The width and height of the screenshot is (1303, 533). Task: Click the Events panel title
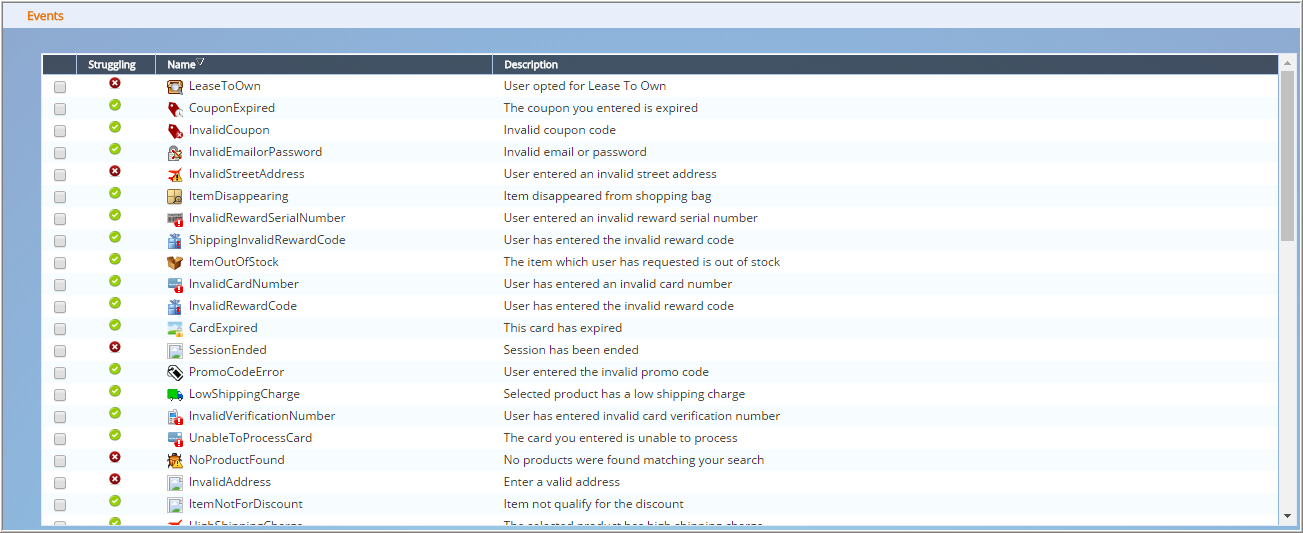click(x=45, y=16)
